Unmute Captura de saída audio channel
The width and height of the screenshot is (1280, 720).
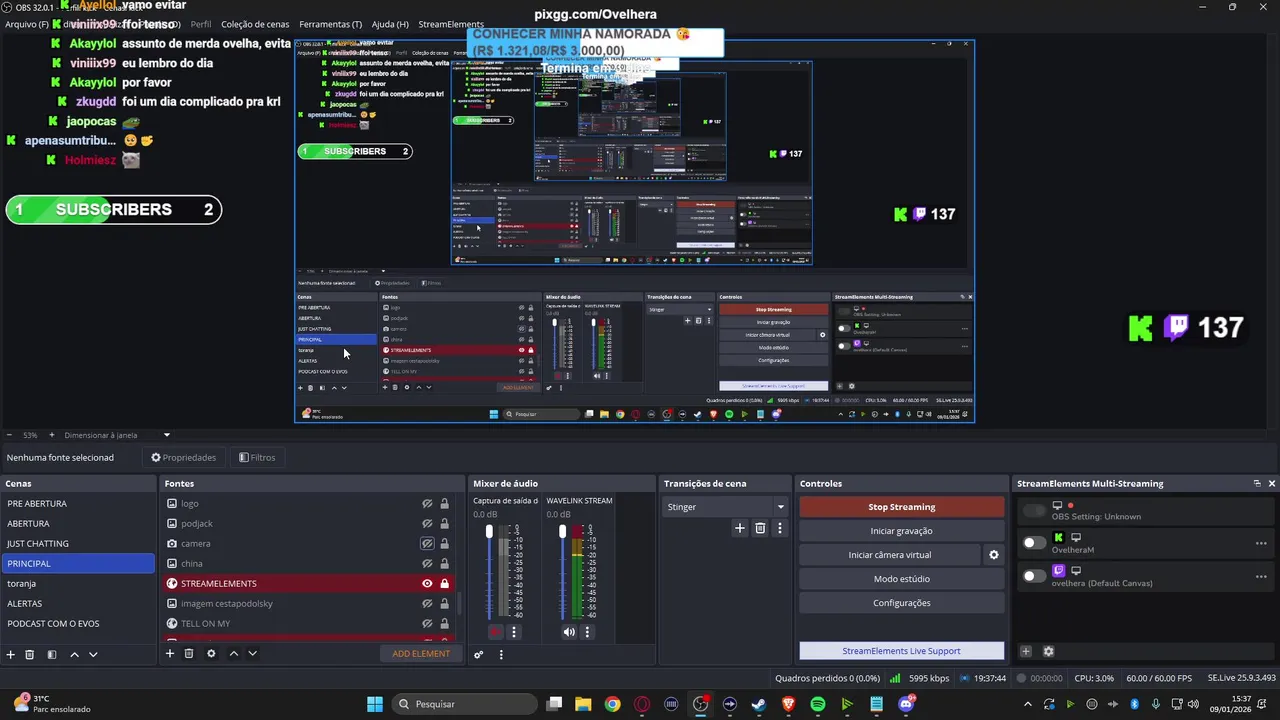(496, 632)
